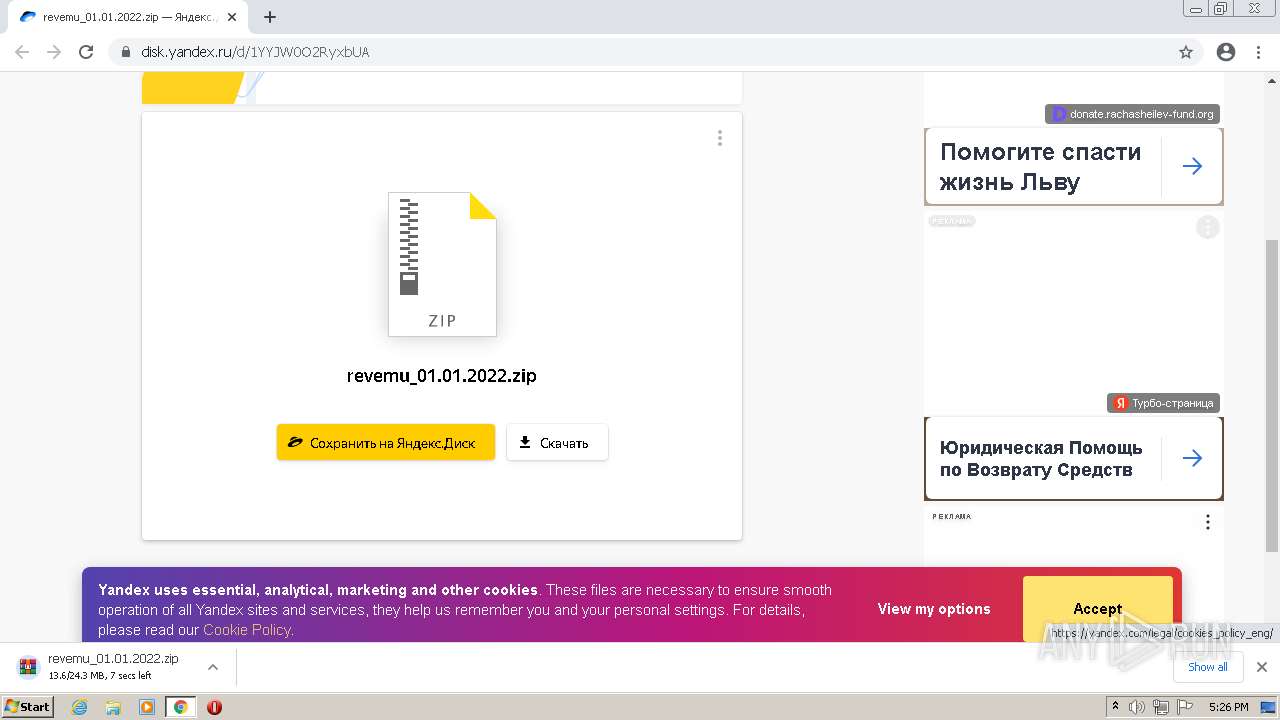Open the media player taskbar icon
Viewport: 1280px width, 720px height.
pyautogui.click(x=147, y=707)
